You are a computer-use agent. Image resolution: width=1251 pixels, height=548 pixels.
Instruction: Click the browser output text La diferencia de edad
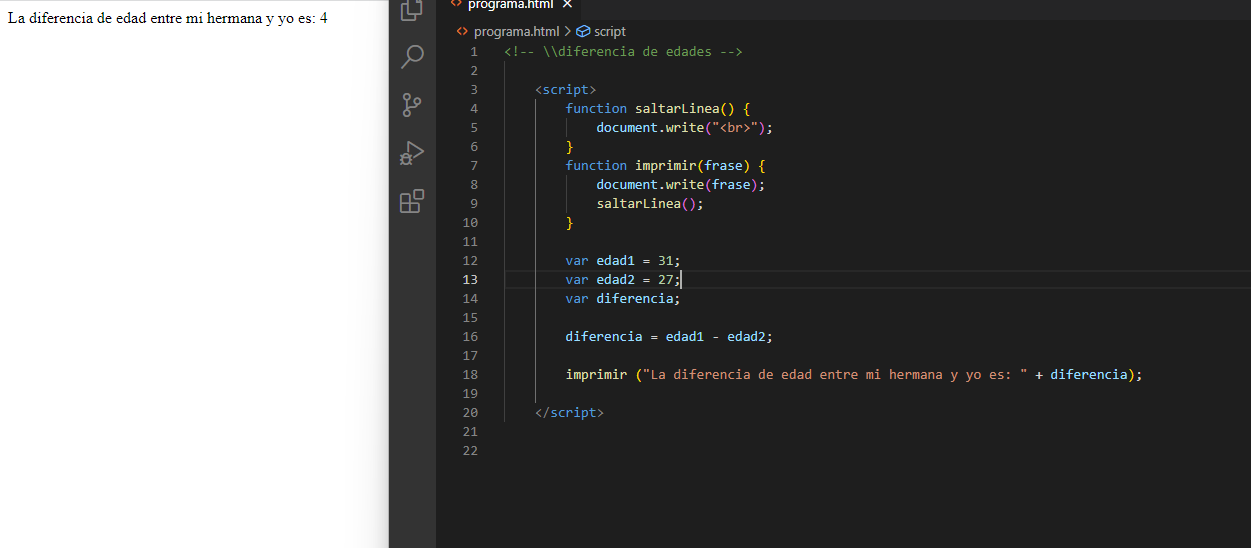pos(168,19)
